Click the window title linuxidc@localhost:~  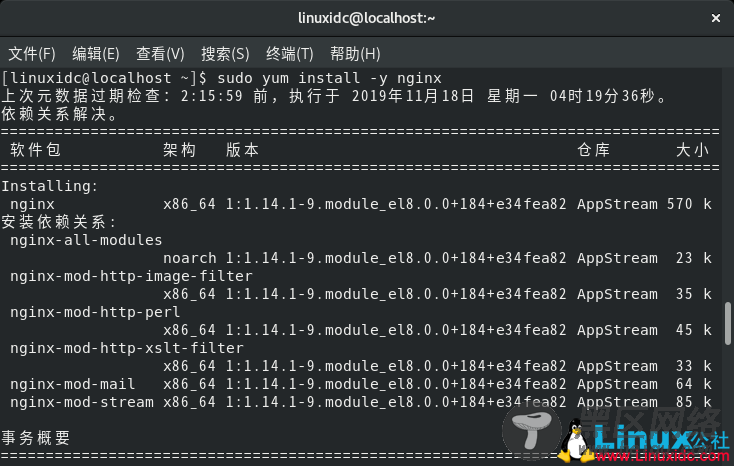coord(367,18)
